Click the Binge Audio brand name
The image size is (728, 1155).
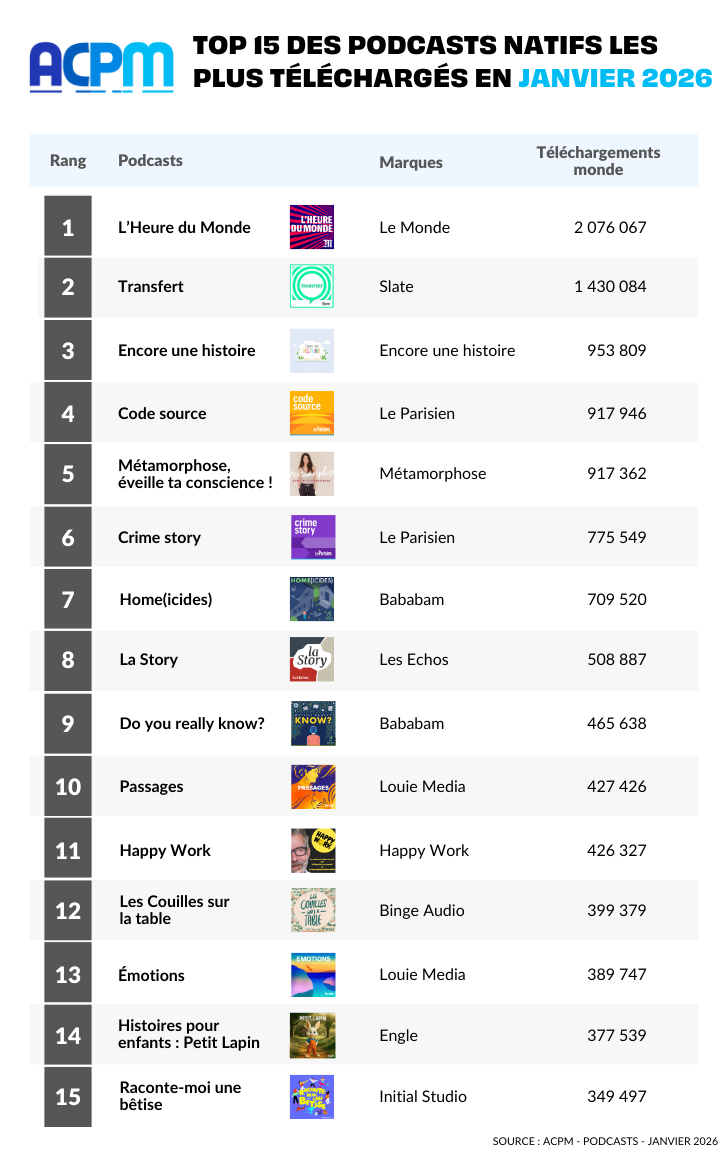(422, 910)
